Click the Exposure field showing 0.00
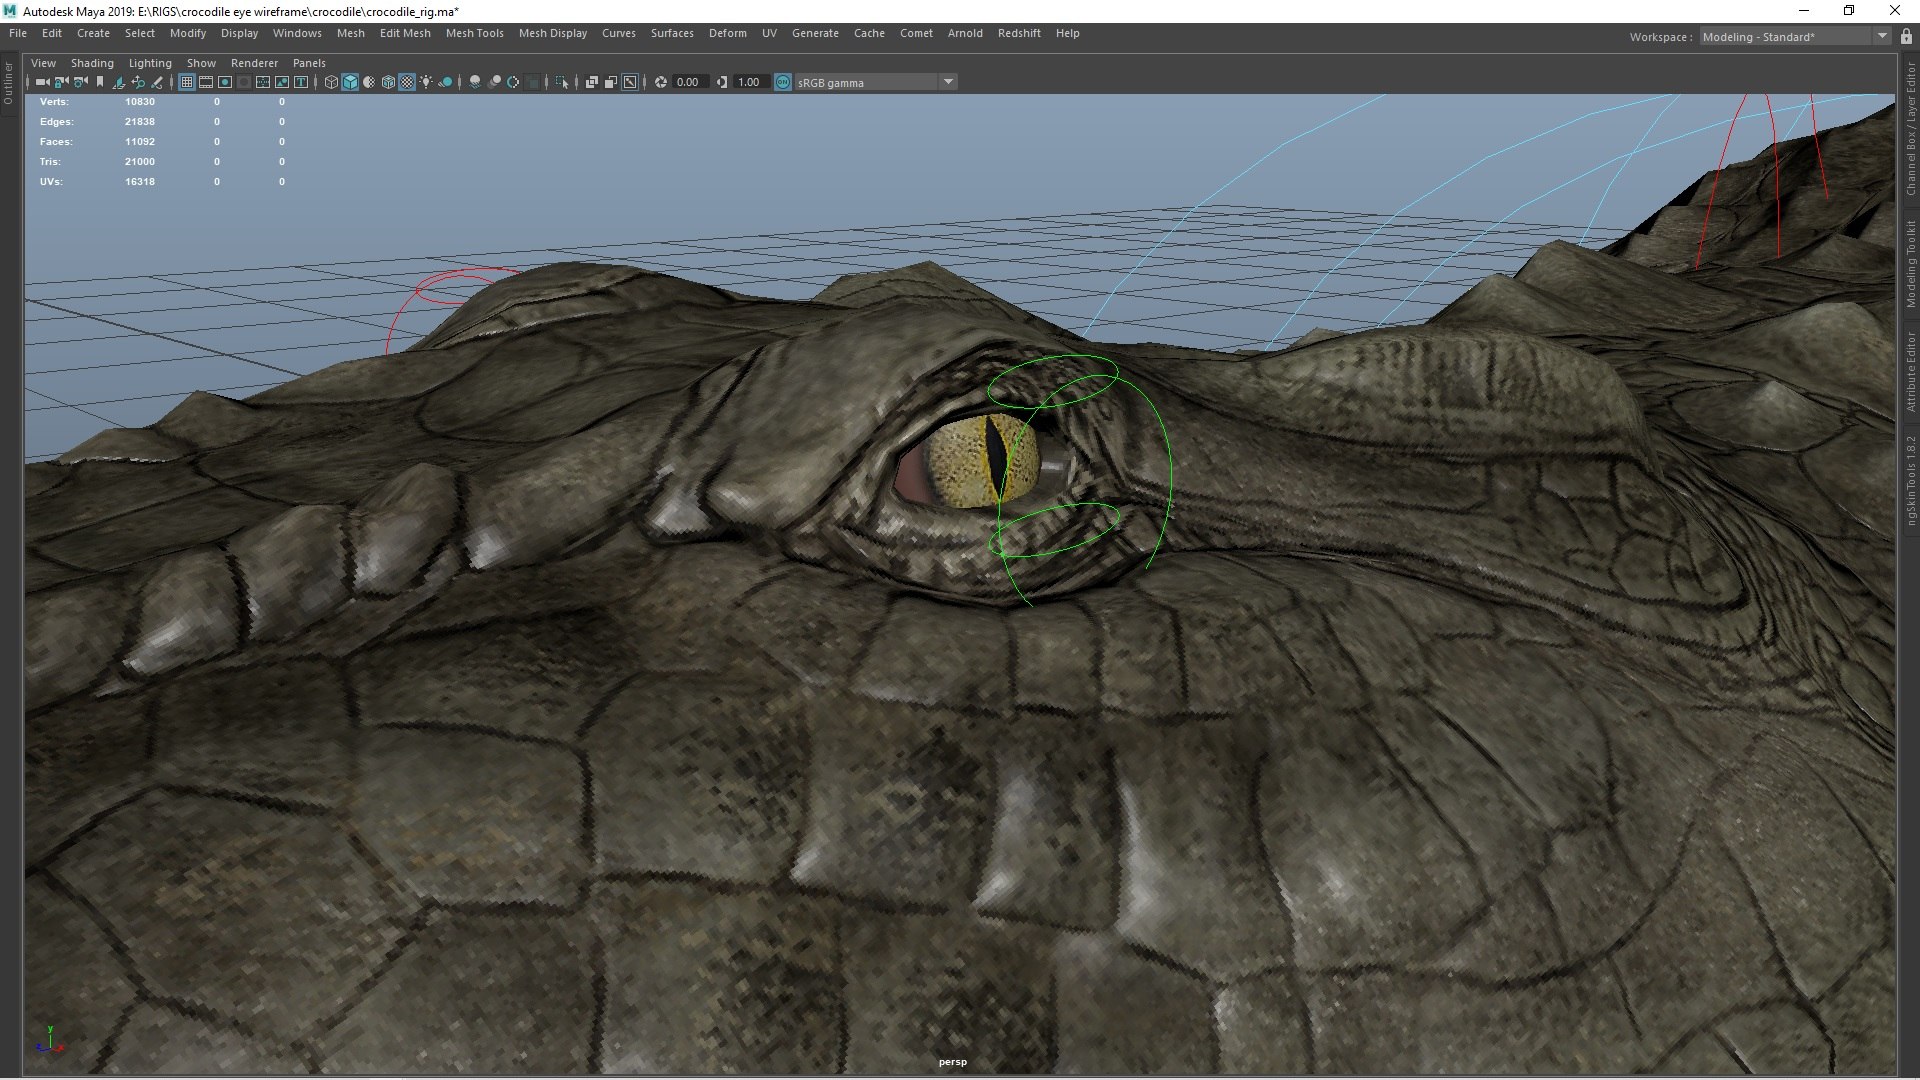Viewport: 1920px width, 1080px height. pyautogui.click(x=691, y=82)
